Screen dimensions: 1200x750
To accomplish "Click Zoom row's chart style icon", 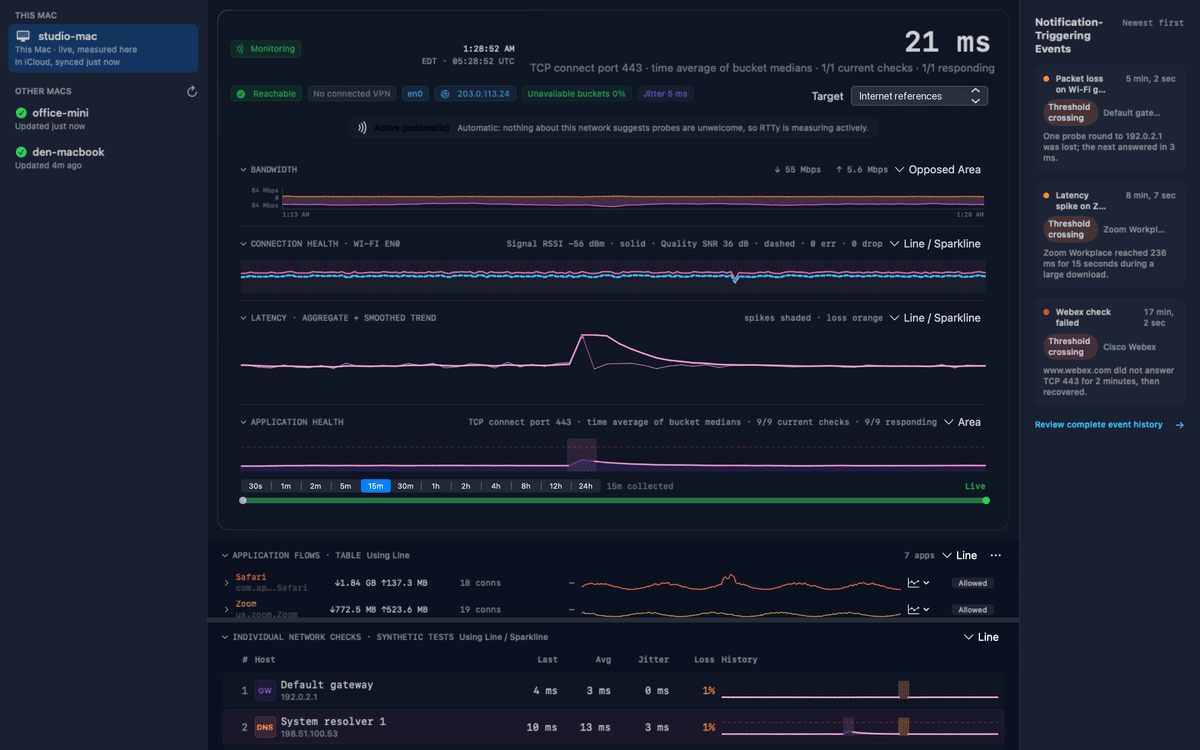I will click(918, 609).
